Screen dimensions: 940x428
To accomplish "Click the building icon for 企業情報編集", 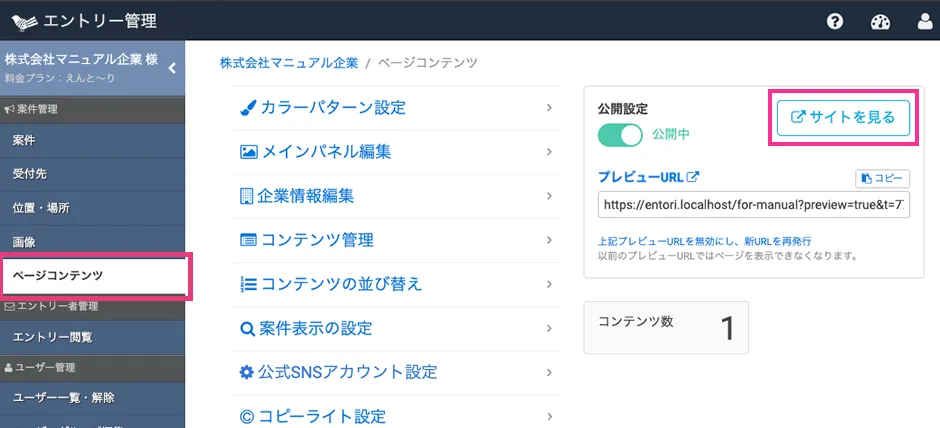I will click(x=246, y=196).
